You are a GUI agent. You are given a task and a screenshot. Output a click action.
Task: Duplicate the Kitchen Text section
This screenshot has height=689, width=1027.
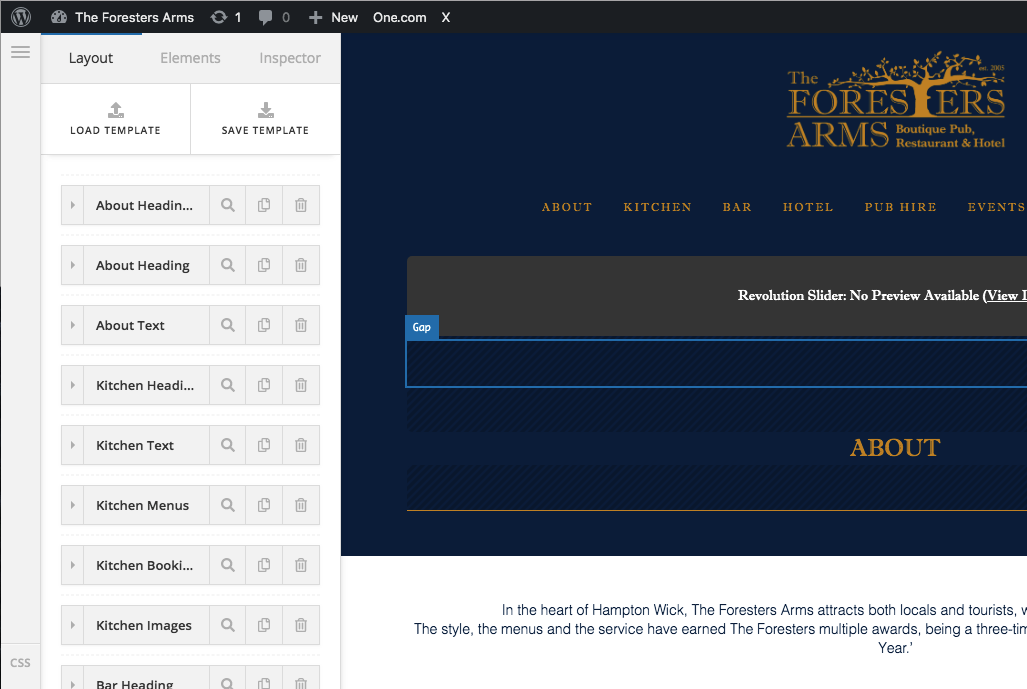(x=264, y=445)
